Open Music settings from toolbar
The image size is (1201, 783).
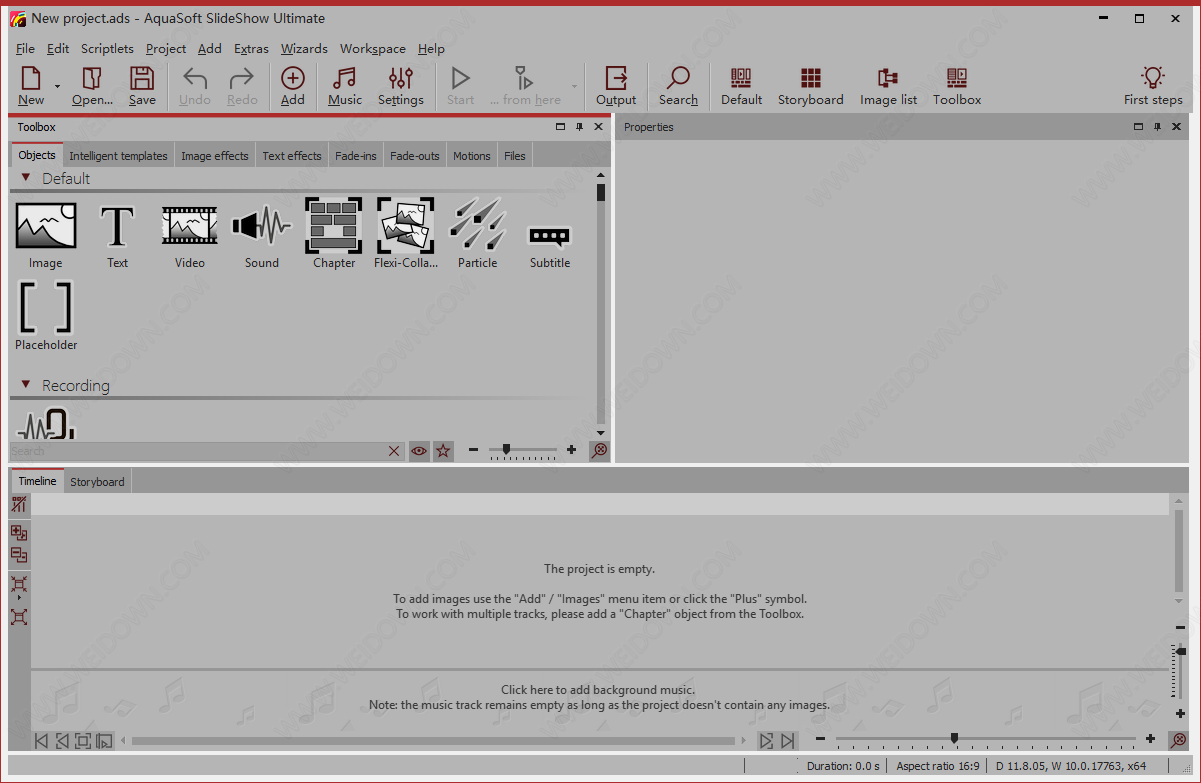345,86
